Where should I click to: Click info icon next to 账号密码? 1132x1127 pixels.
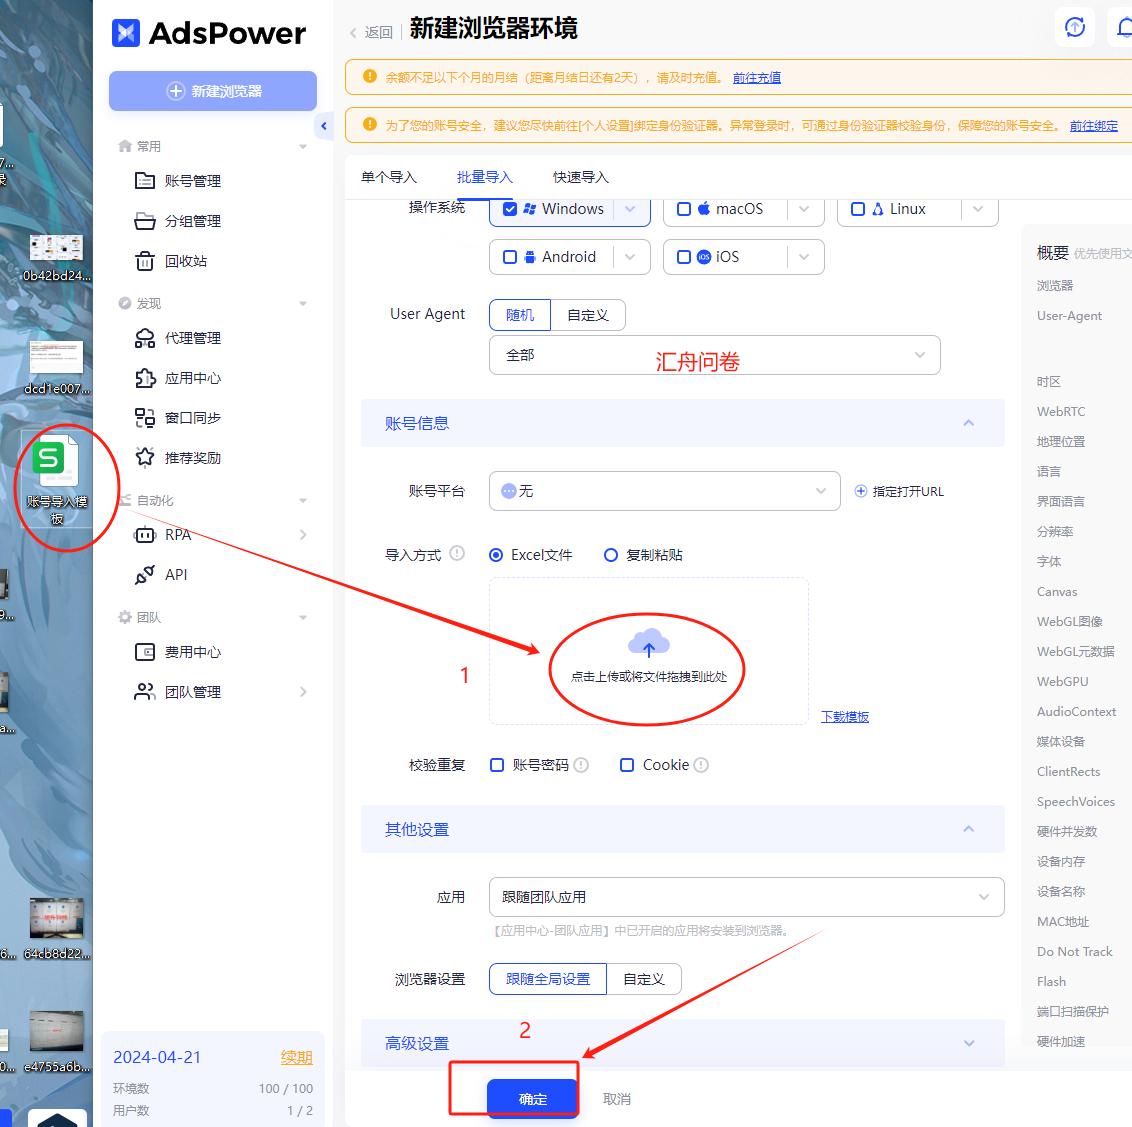pyautogui.click(x=581, y=765)
